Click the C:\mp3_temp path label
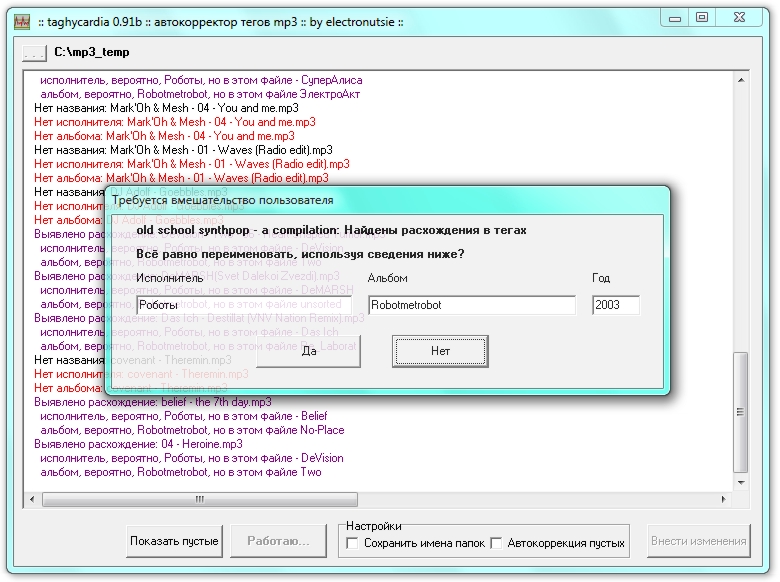Viewport: 780px width, 582px height. pyautogui.click(x=92, y=52)
